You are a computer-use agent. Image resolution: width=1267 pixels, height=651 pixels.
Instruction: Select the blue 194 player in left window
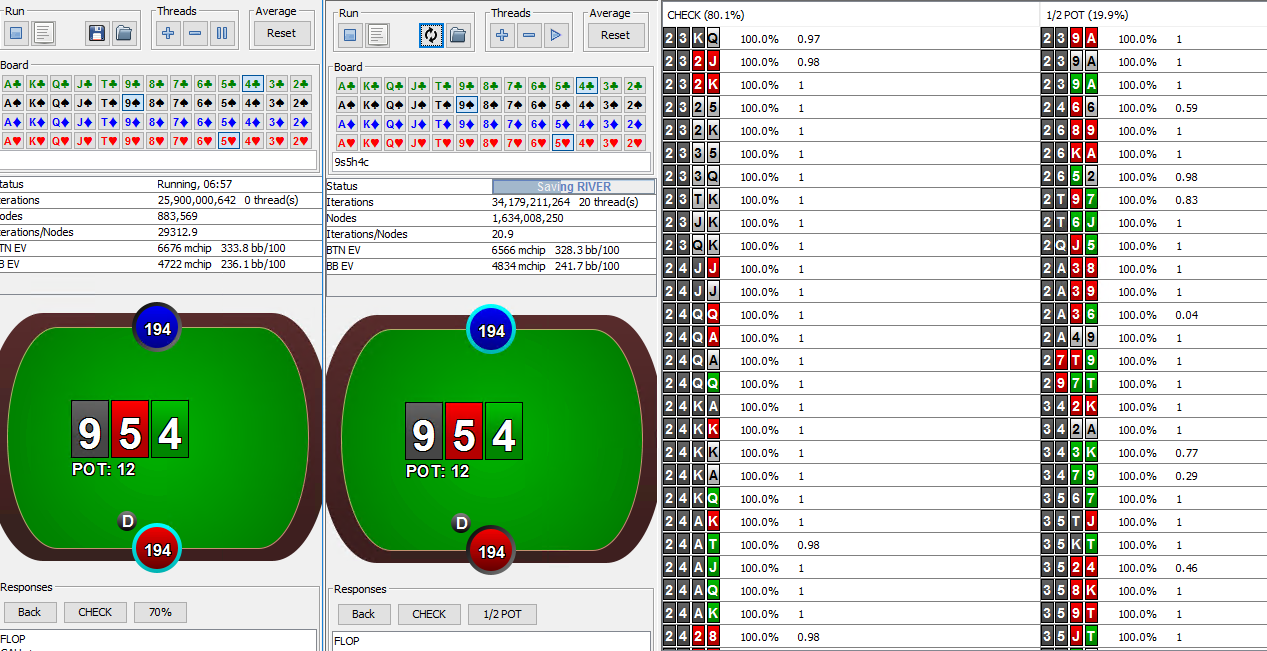point(157,328)
